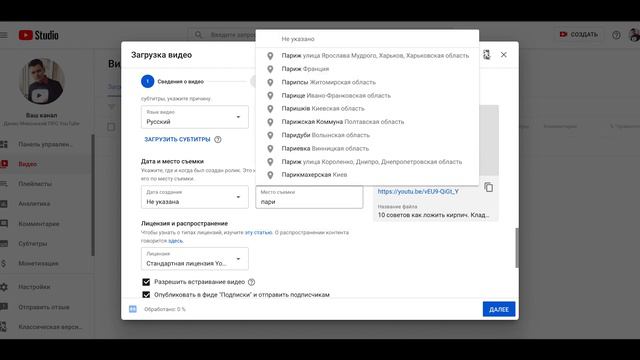
Task: Click the СОЗДАТЬ button in header
Action: (x=579, y=35)
